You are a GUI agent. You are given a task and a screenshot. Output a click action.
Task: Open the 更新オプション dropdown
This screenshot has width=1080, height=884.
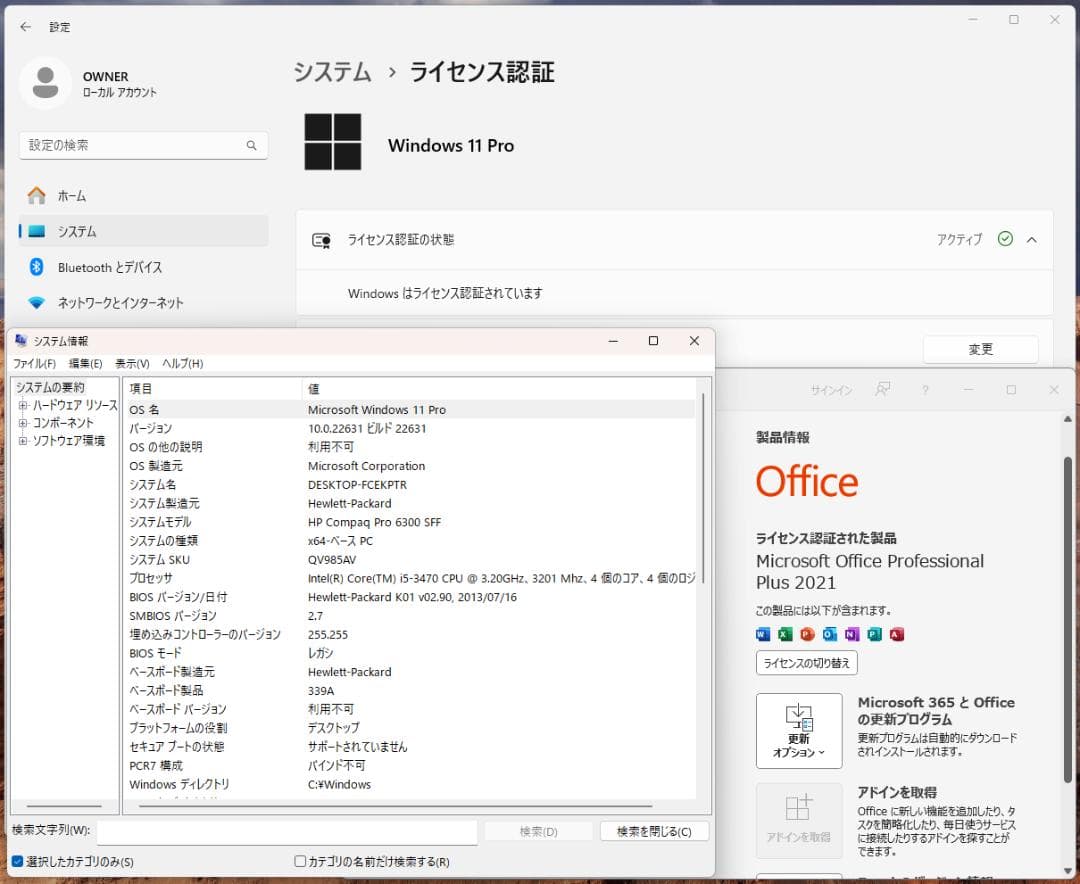click(798, 731)
